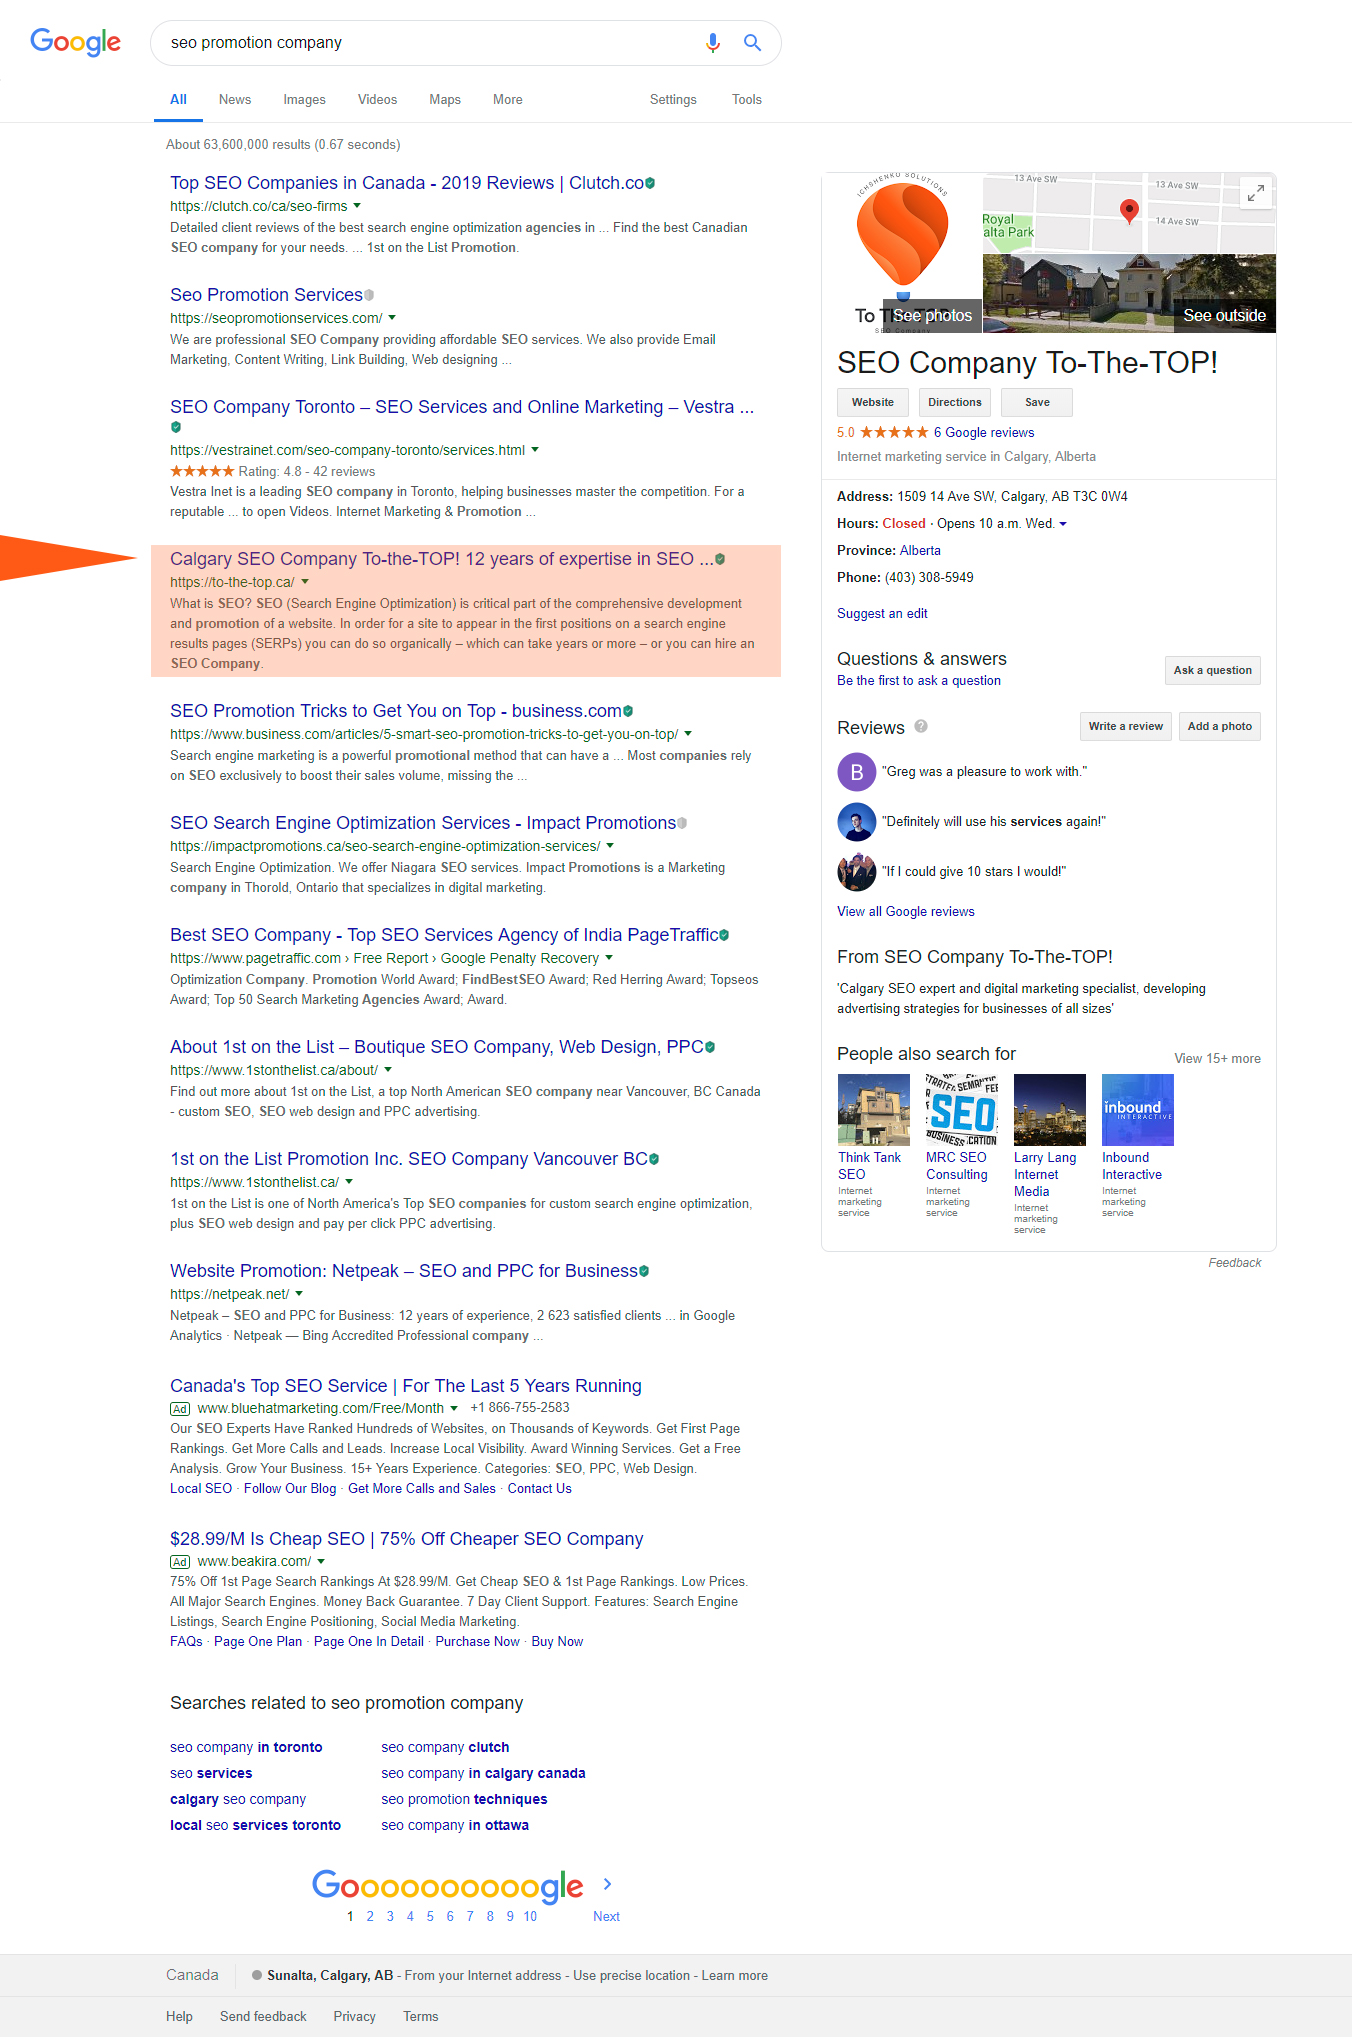Switch to the Videos tab
1352x2037 pixels.
click(x=377, y=100)
